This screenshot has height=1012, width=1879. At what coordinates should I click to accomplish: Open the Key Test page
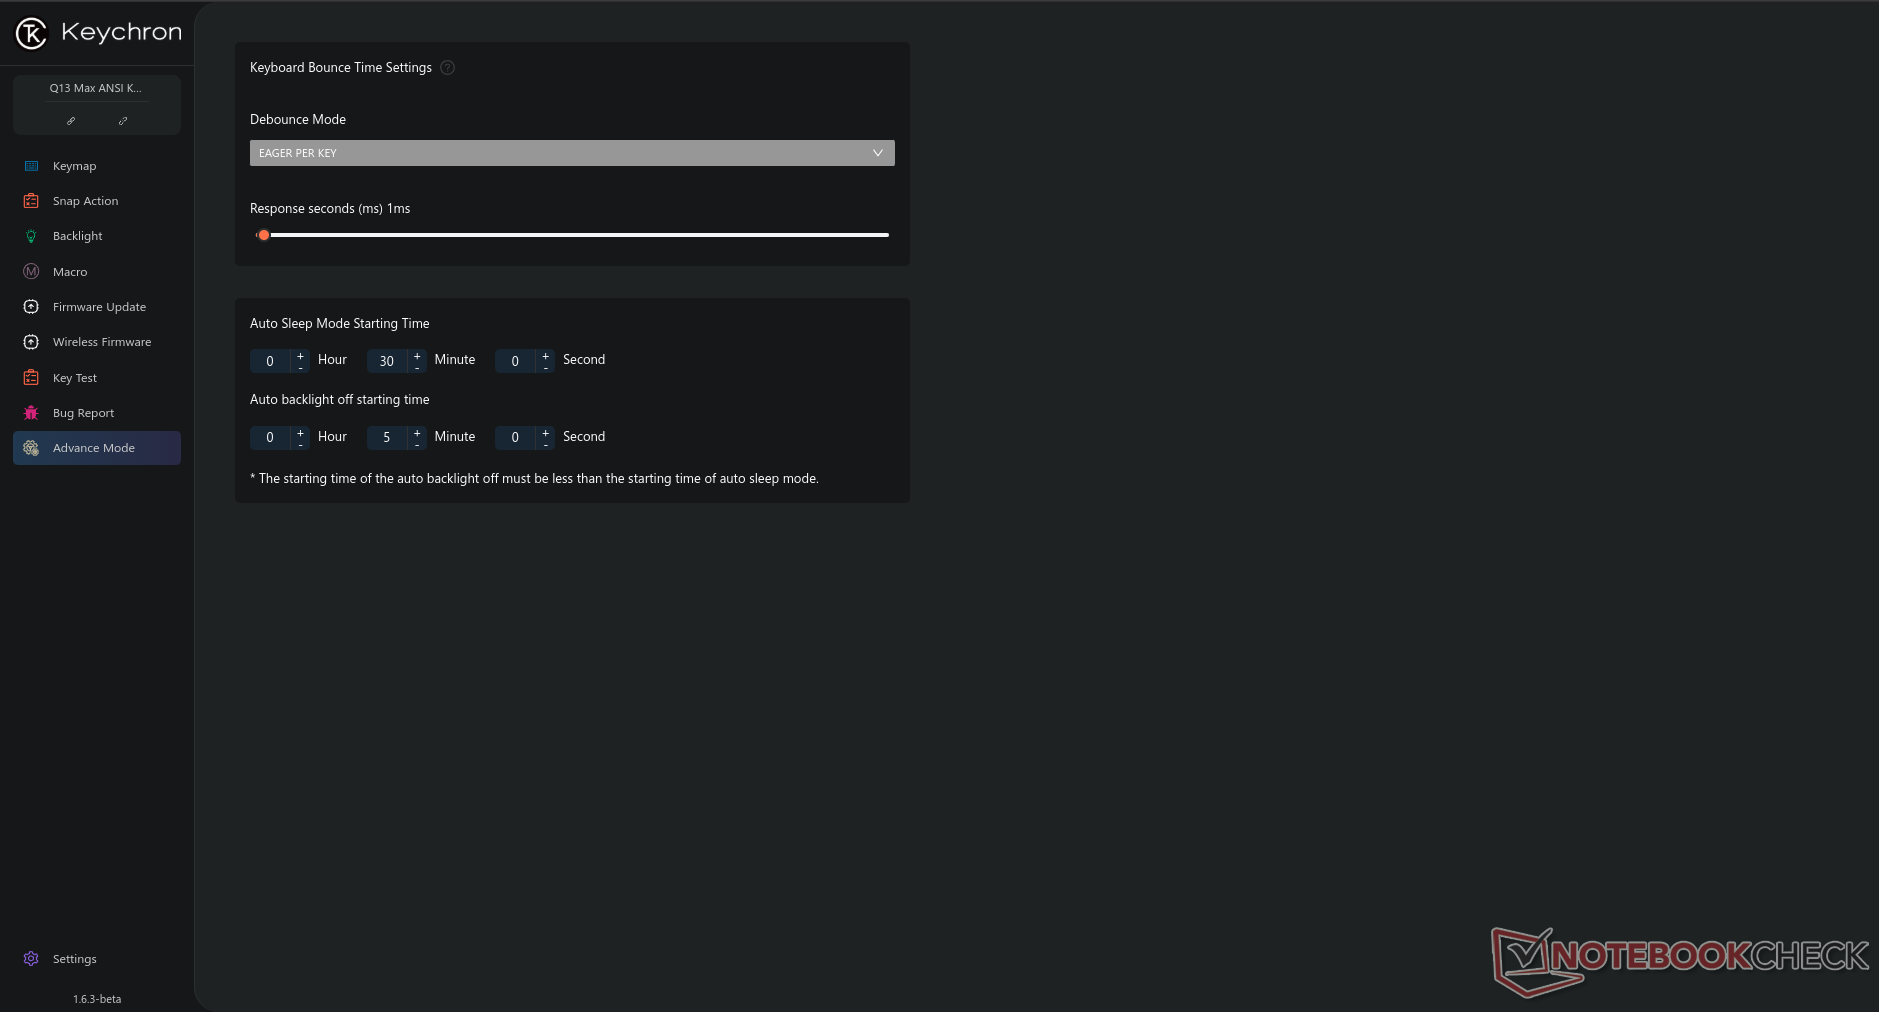tap(75, 378)
